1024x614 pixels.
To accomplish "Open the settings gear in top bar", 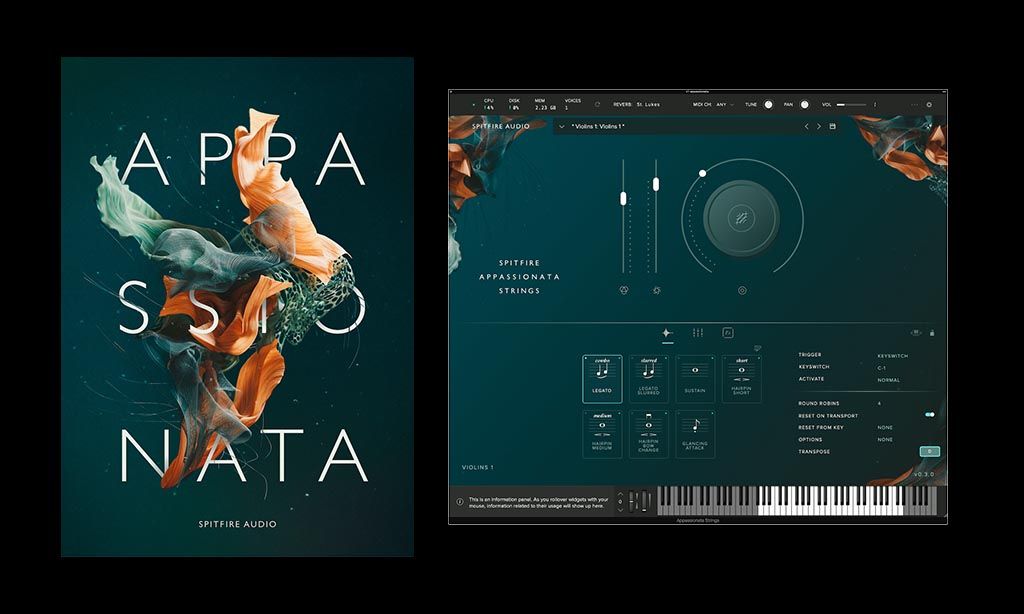I will [x=929, y=105].
